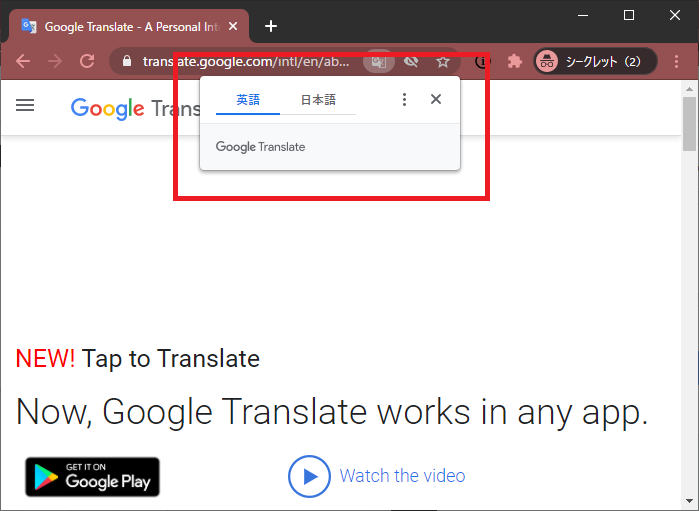Close the translate popup
This screenshot has height=511, width=699.
[x=436, y=99]
